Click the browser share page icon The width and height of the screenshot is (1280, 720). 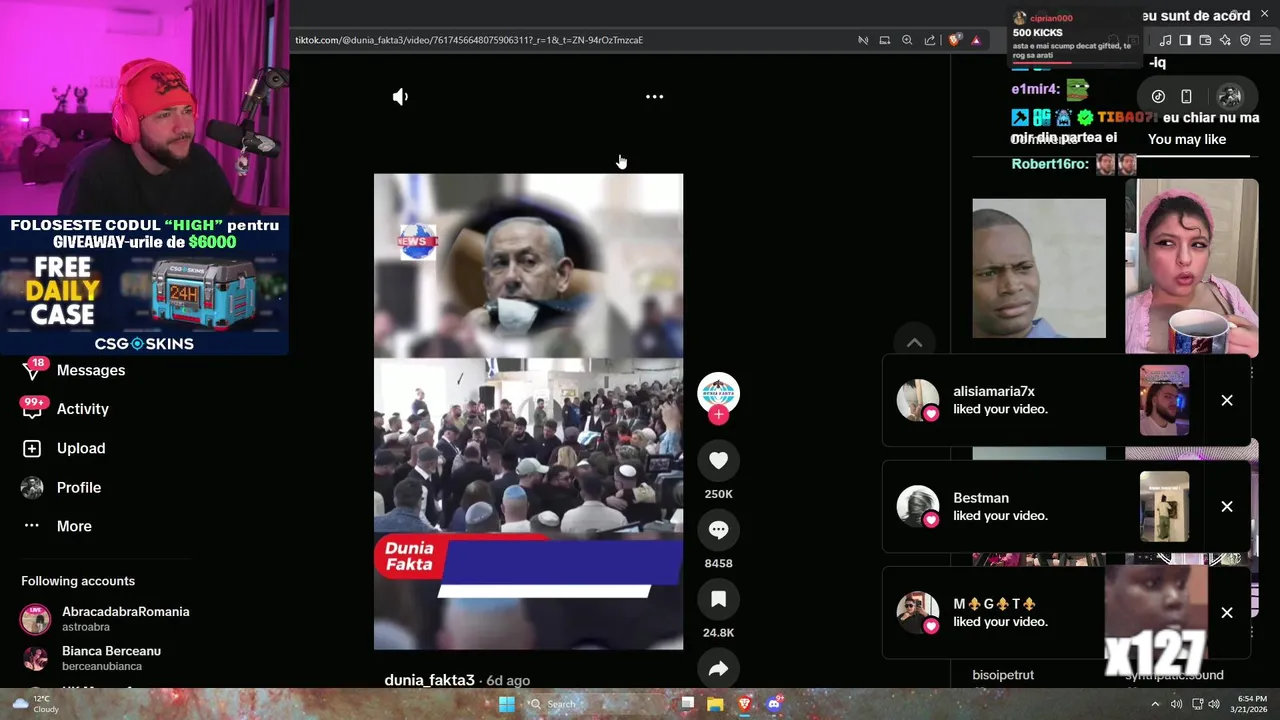click(930, 40)
